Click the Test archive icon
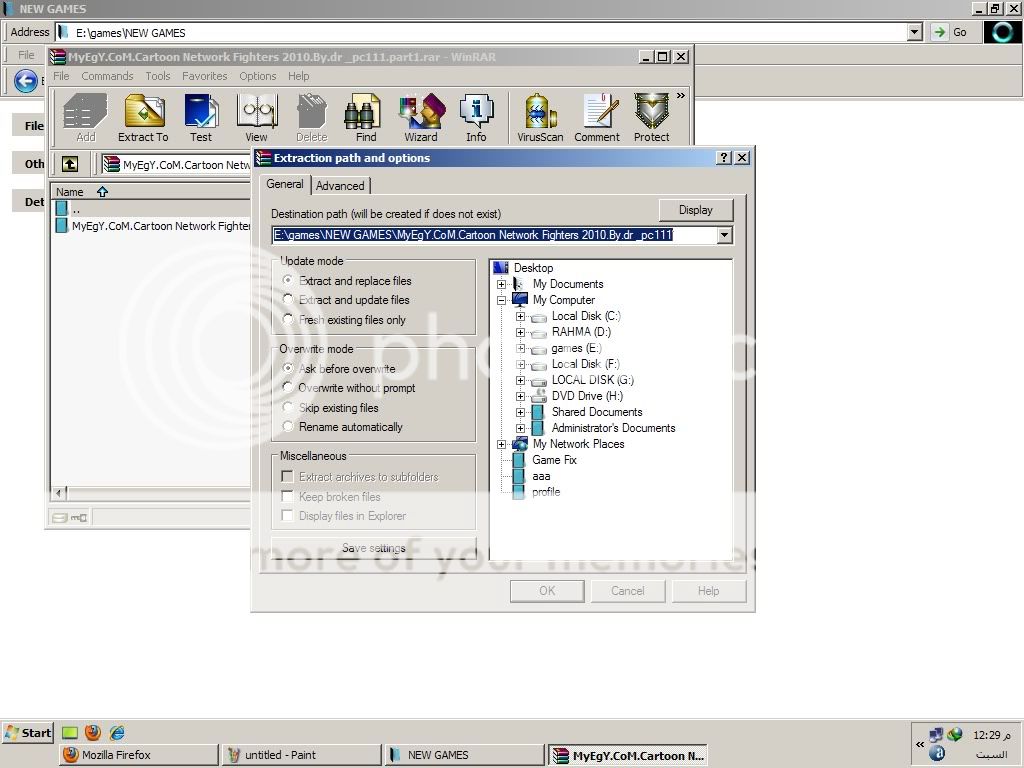1024x768 pixels. click(x=201, y=118)
